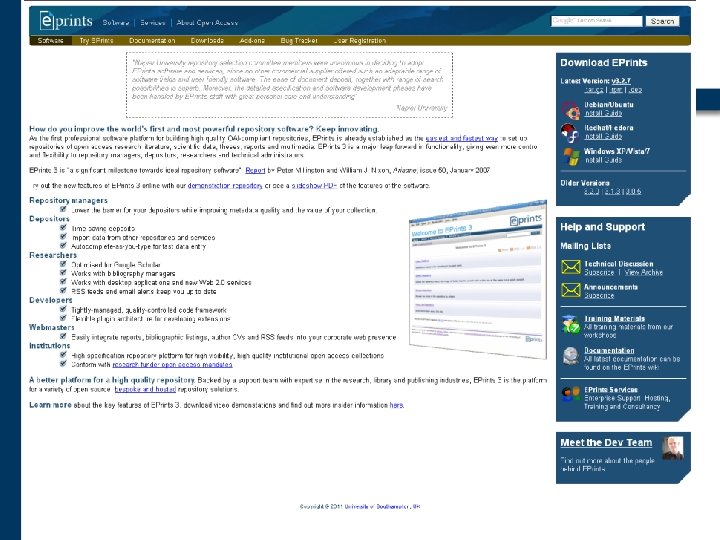
Task: Open the Documentation tab in gold bar
Action: coord(152,40)
